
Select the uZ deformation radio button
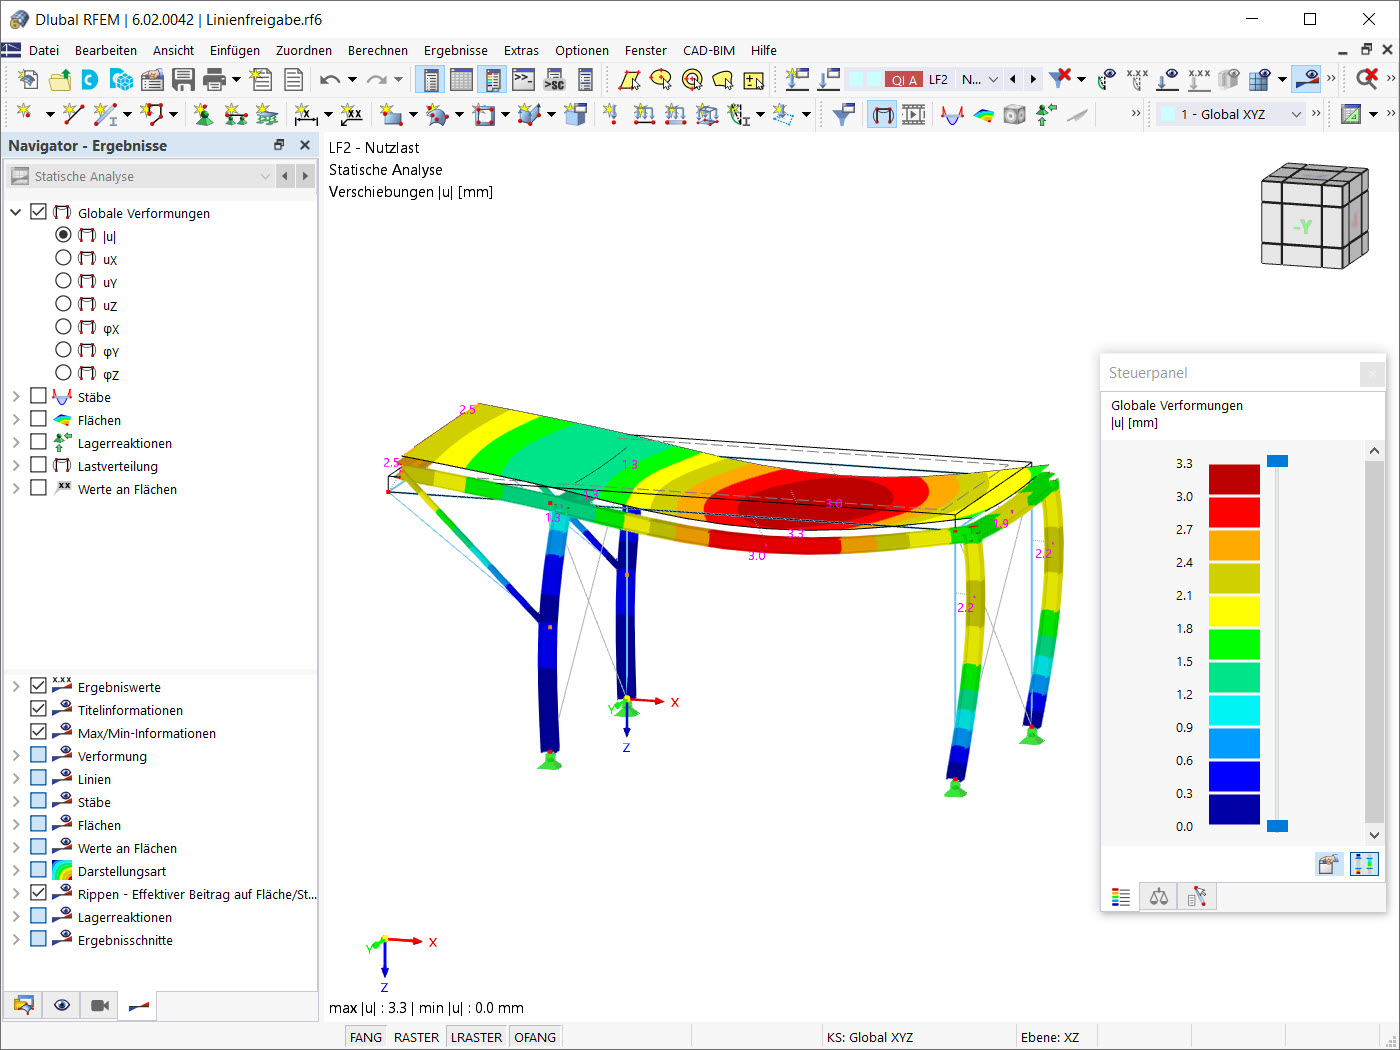(x=63, y=304)
